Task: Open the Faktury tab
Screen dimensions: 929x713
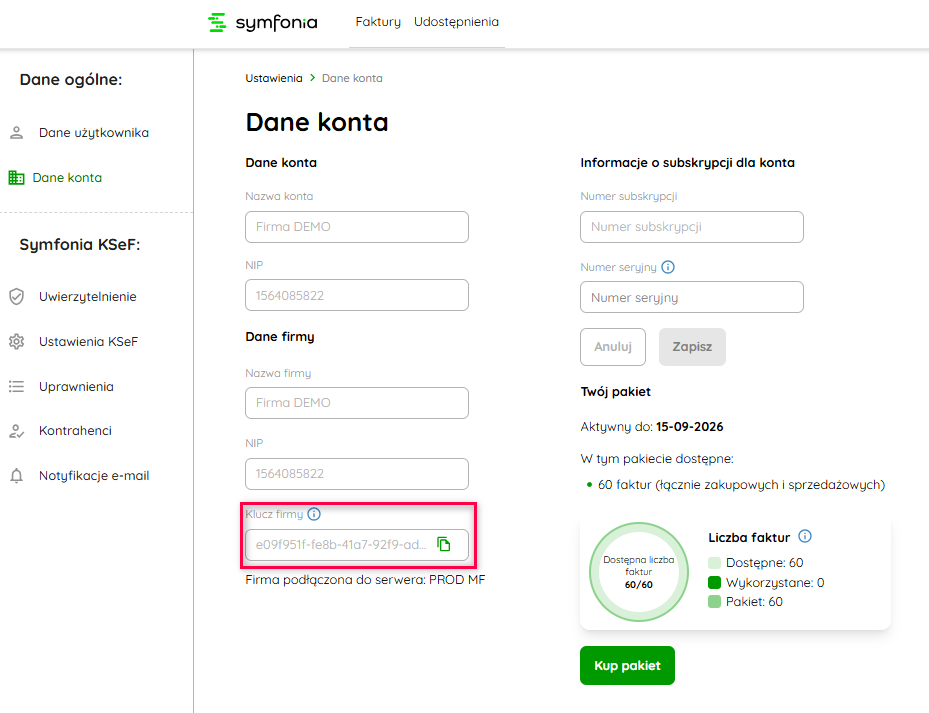Action: 378,22
